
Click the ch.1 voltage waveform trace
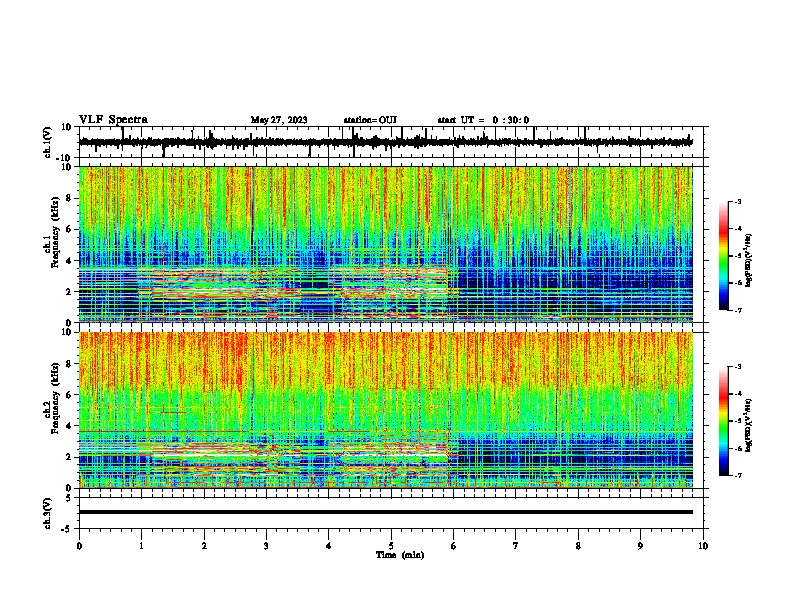[x=386, y=142]
